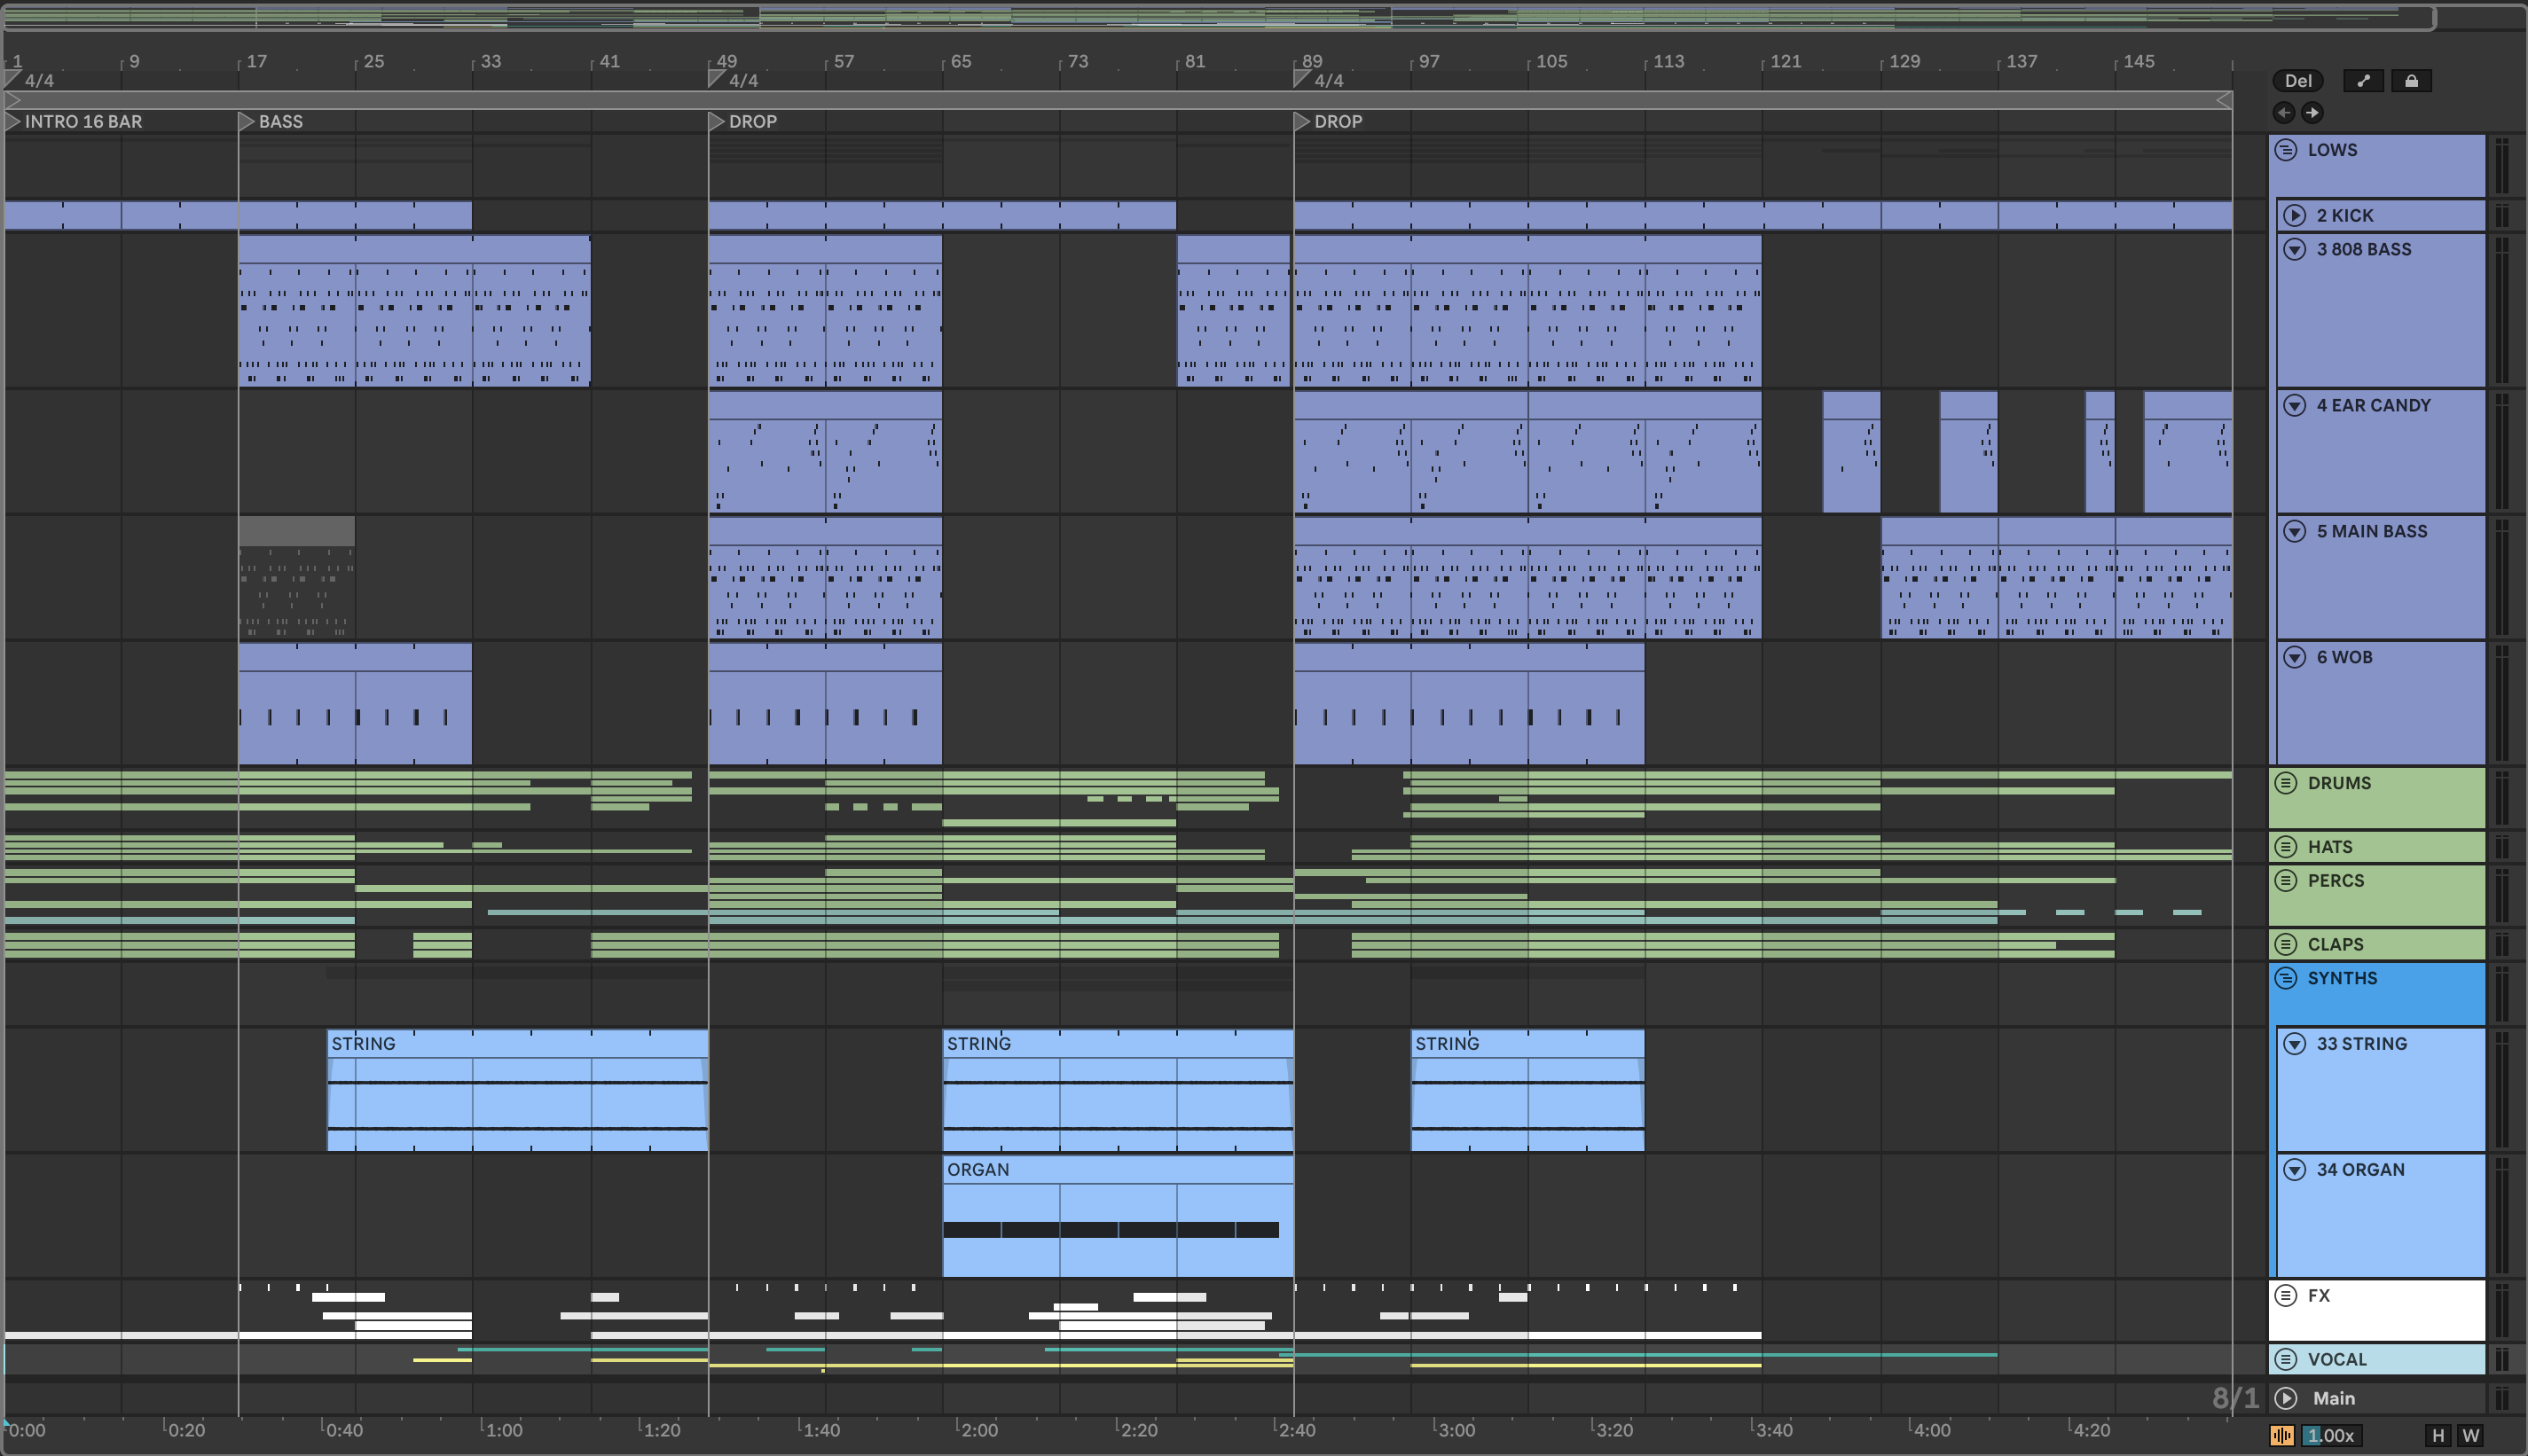Toggle the VOCAL group fold icon
Viewport: 2528px width, 1456px height.
[2286, 1359]
